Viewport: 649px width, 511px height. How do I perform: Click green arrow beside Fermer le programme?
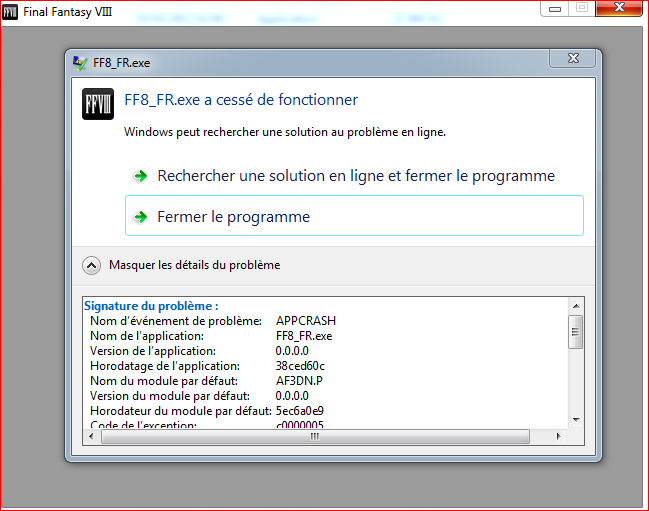coord(141,217)
